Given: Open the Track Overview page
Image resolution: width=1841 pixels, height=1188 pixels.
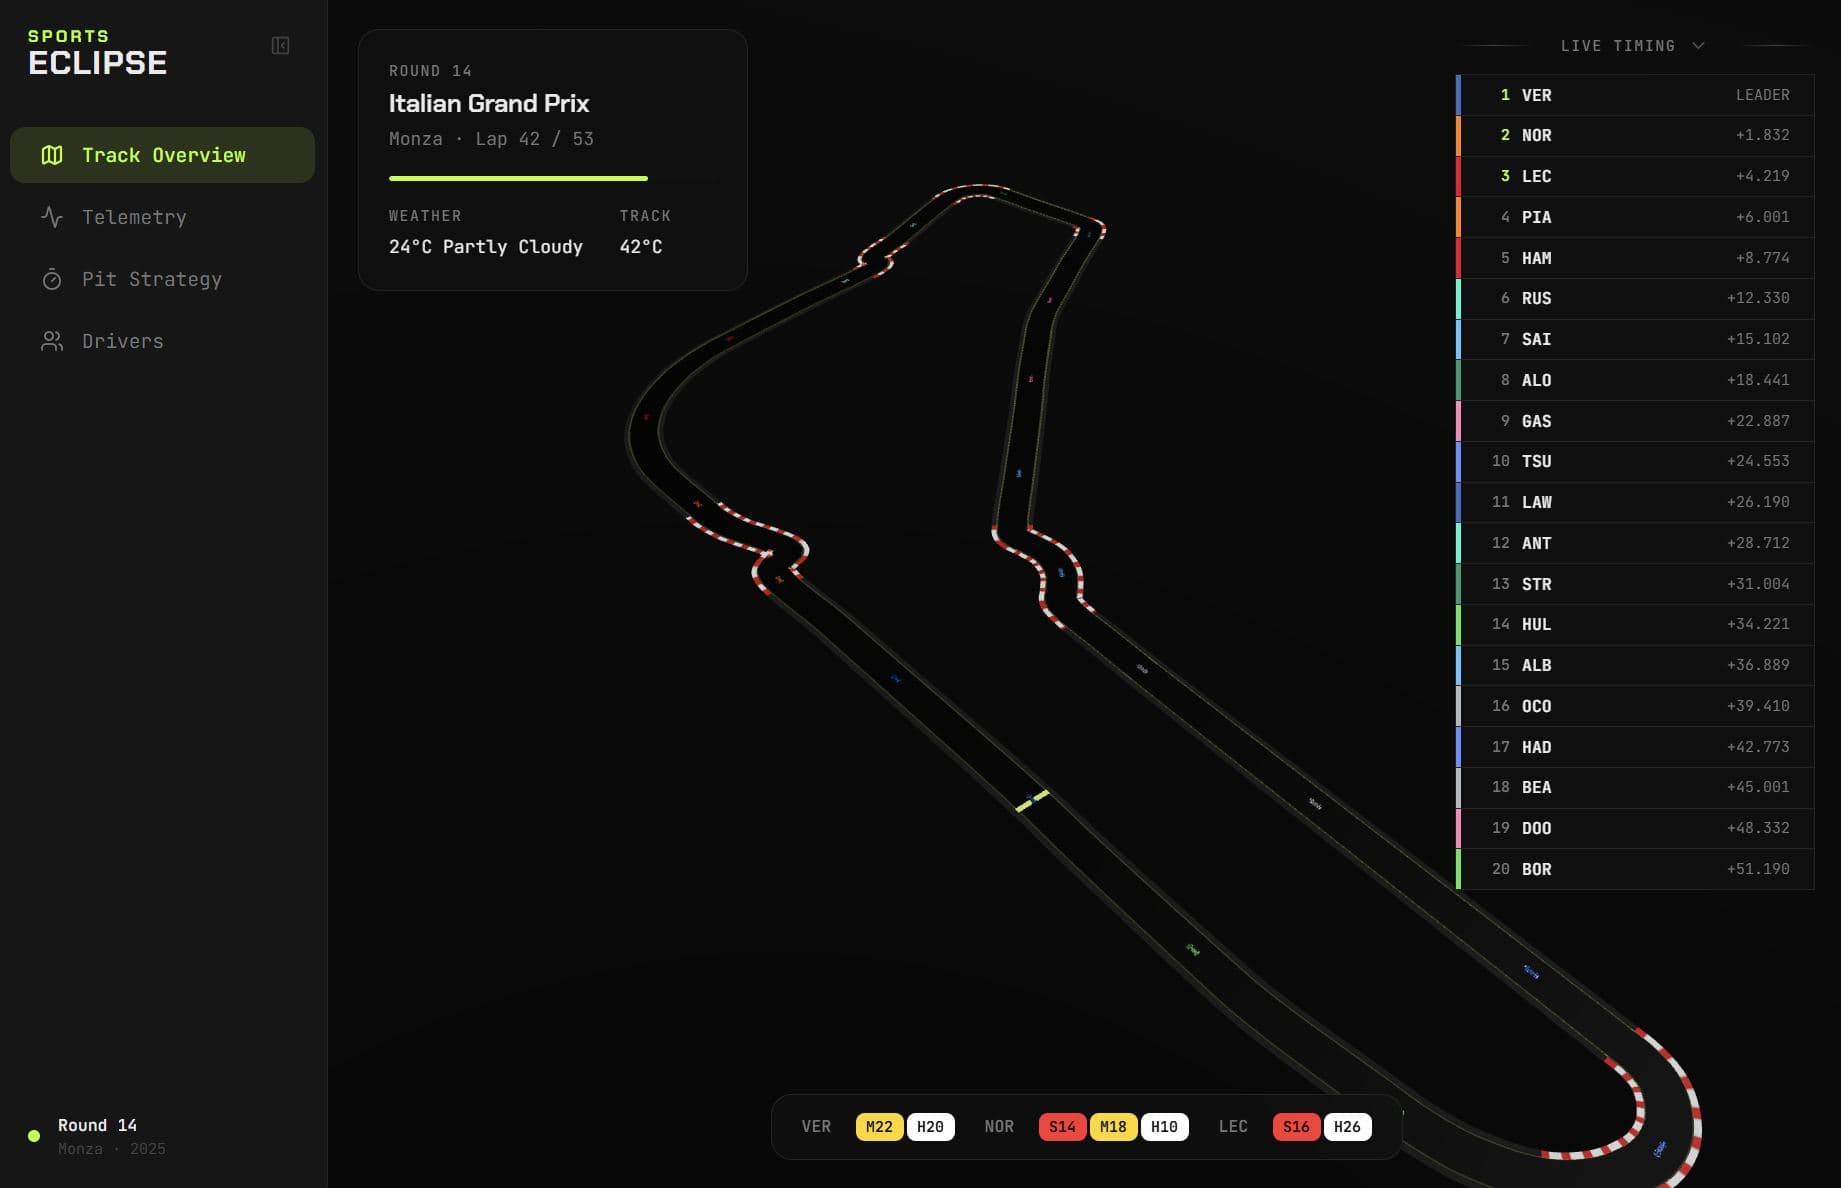Looking at the screenshot, I should click(x=162, y=155).
